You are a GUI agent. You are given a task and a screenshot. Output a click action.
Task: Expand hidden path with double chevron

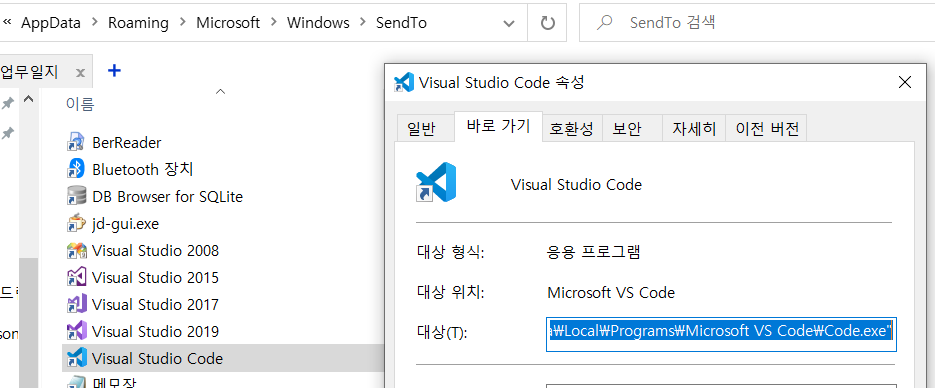pyautogui.click(x=7, y=21)
